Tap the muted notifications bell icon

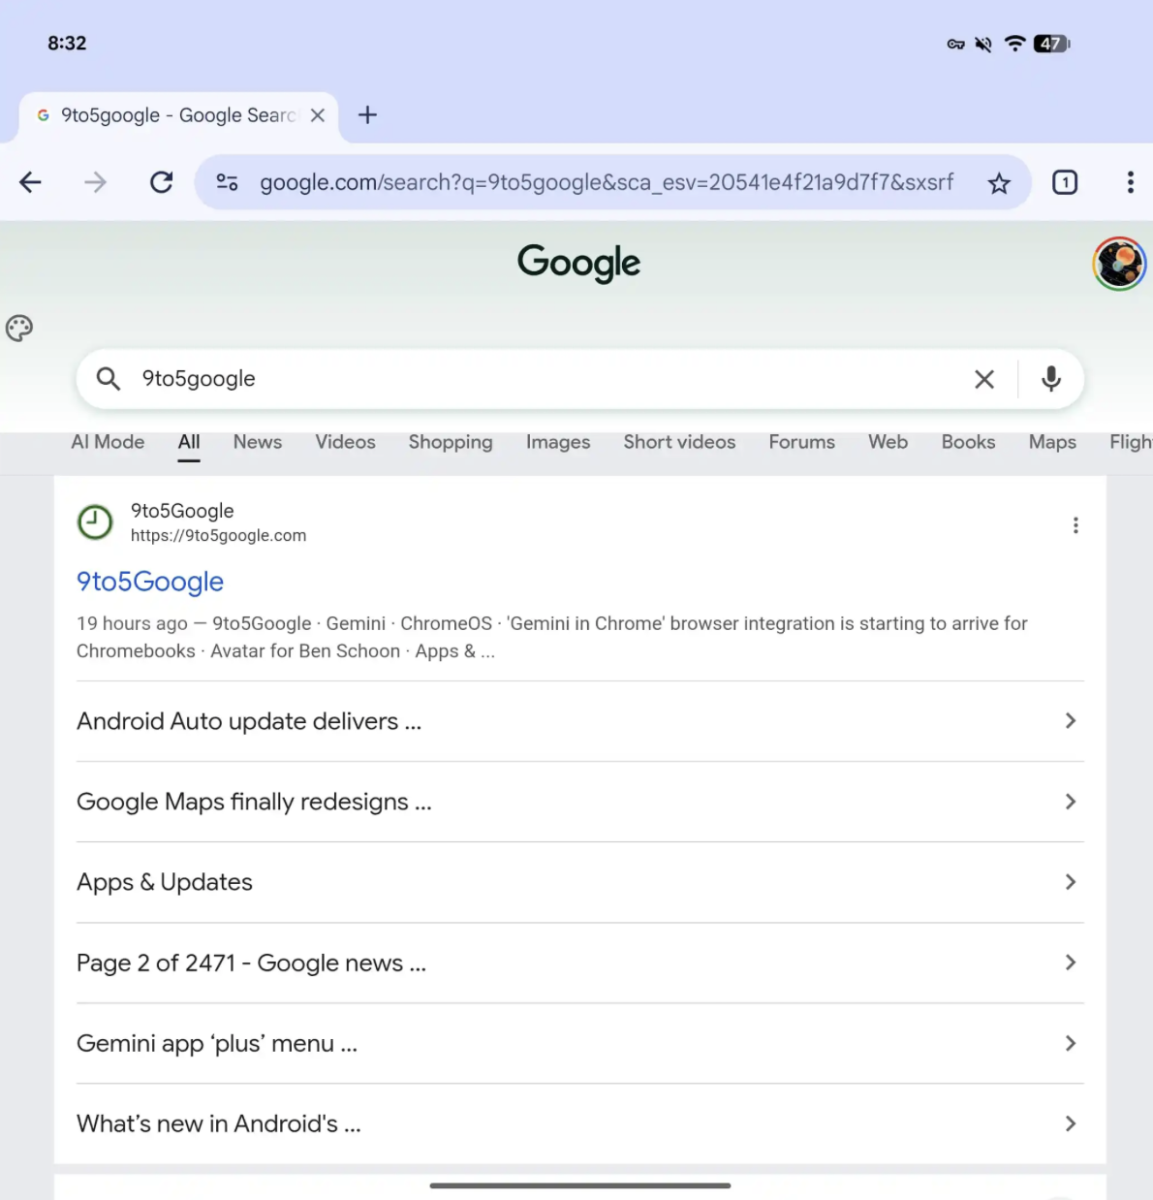984,43
